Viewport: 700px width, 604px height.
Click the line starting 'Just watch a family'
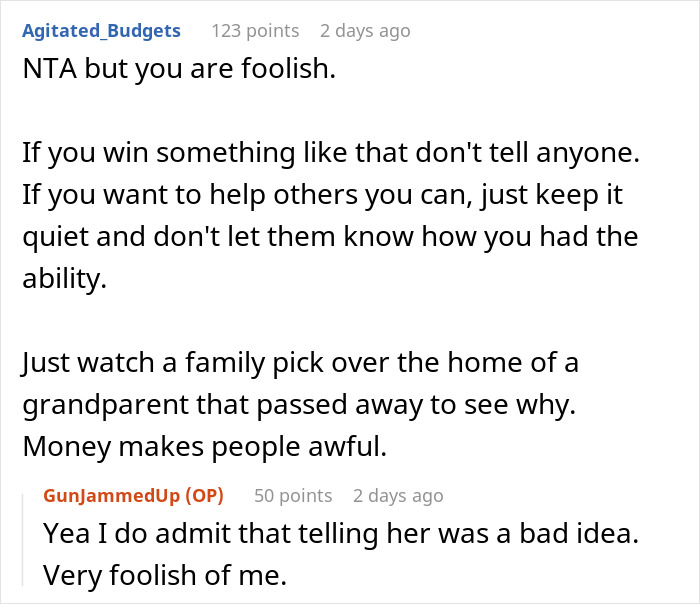click(x=299, y=363)
